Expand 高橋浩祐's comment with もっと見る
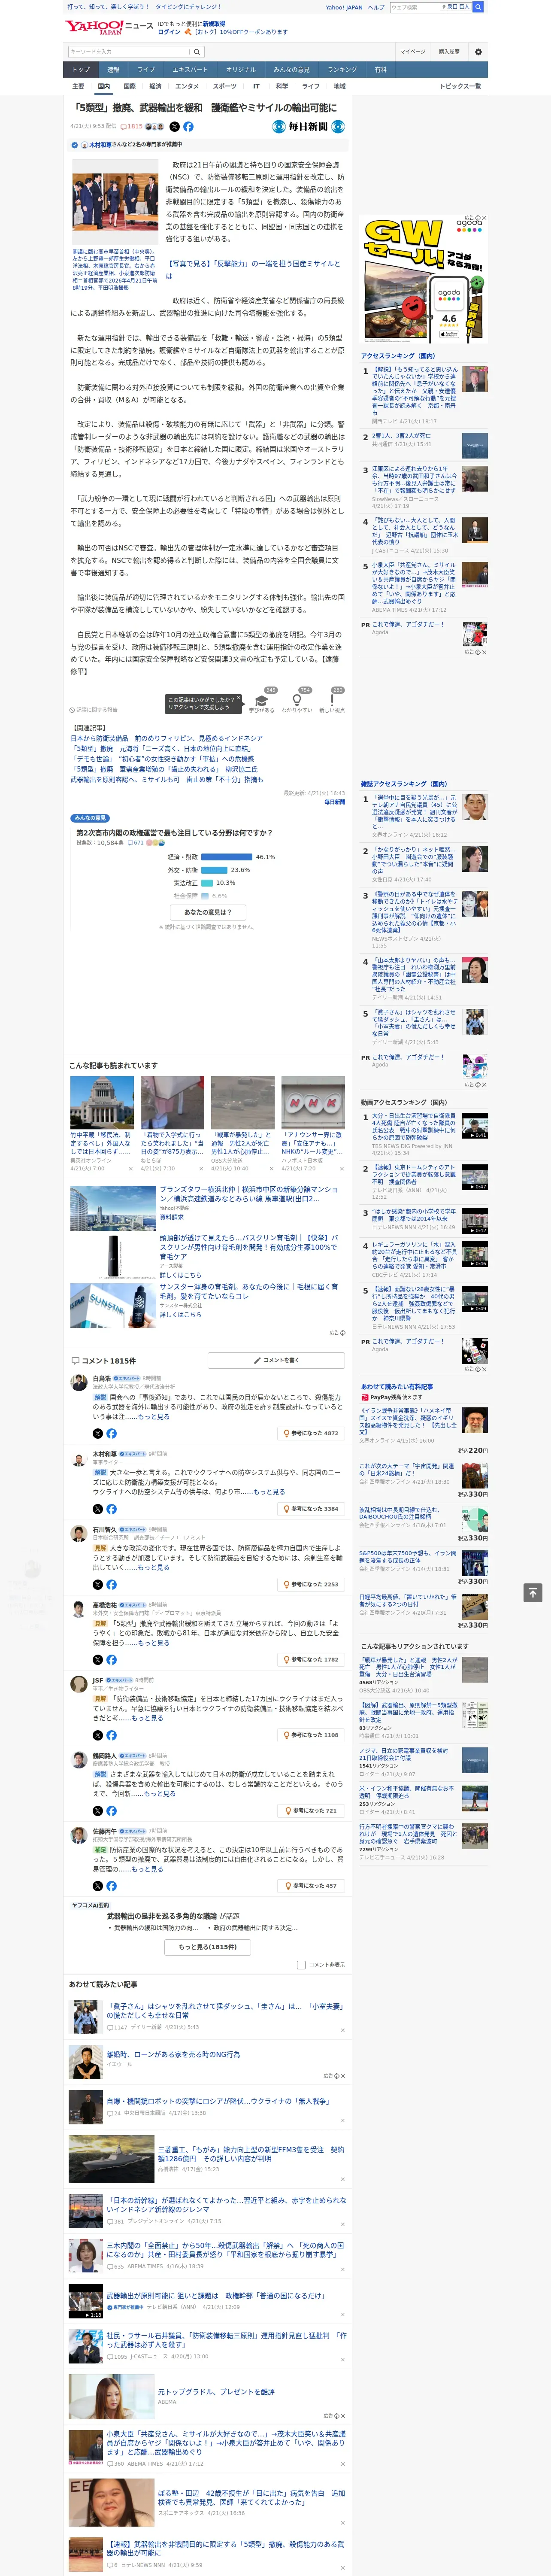The height and width of the screenshot is (2576, 551). coord(154,1643)
